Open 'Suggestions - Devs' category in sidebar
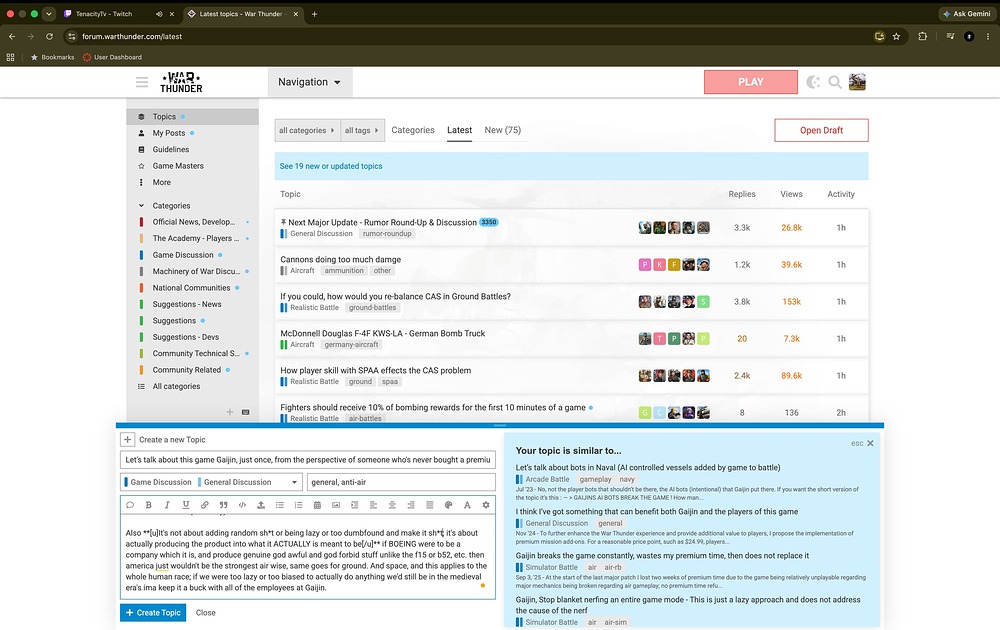 pos(186,337)
